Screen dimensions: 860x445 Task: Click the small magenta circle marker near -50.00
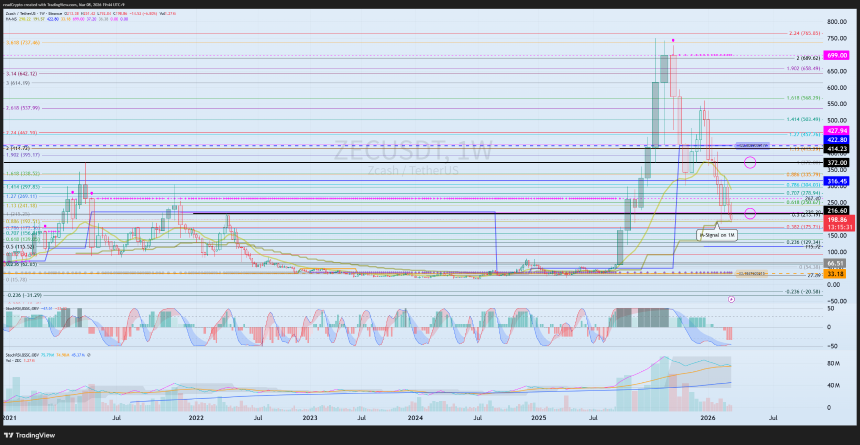point(731,299)
